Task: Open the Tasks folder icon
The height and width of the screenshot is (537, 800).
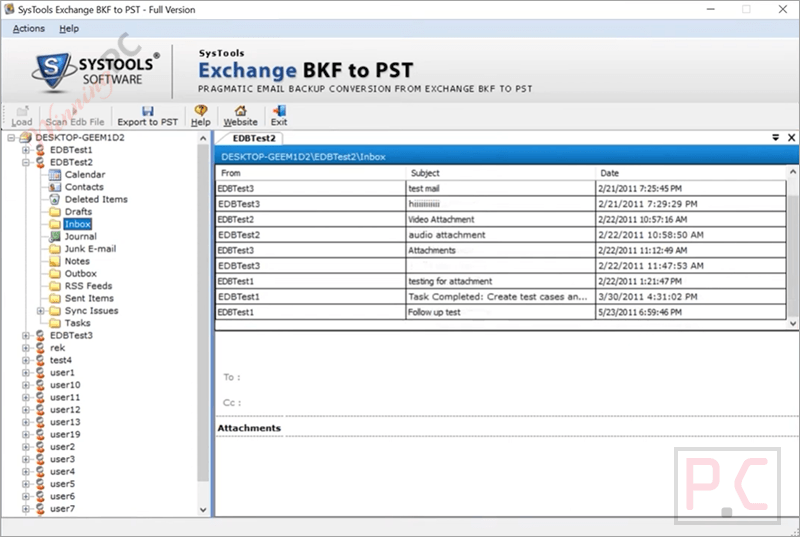Action: [x=55, y=323]
